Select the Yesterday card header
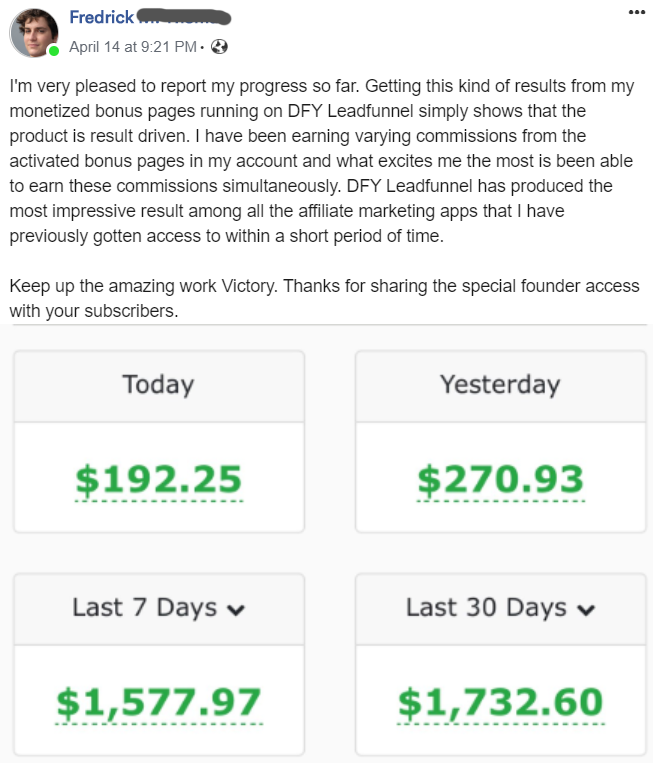This screenshot has height=763, width=653. click(x=500, y=384)
